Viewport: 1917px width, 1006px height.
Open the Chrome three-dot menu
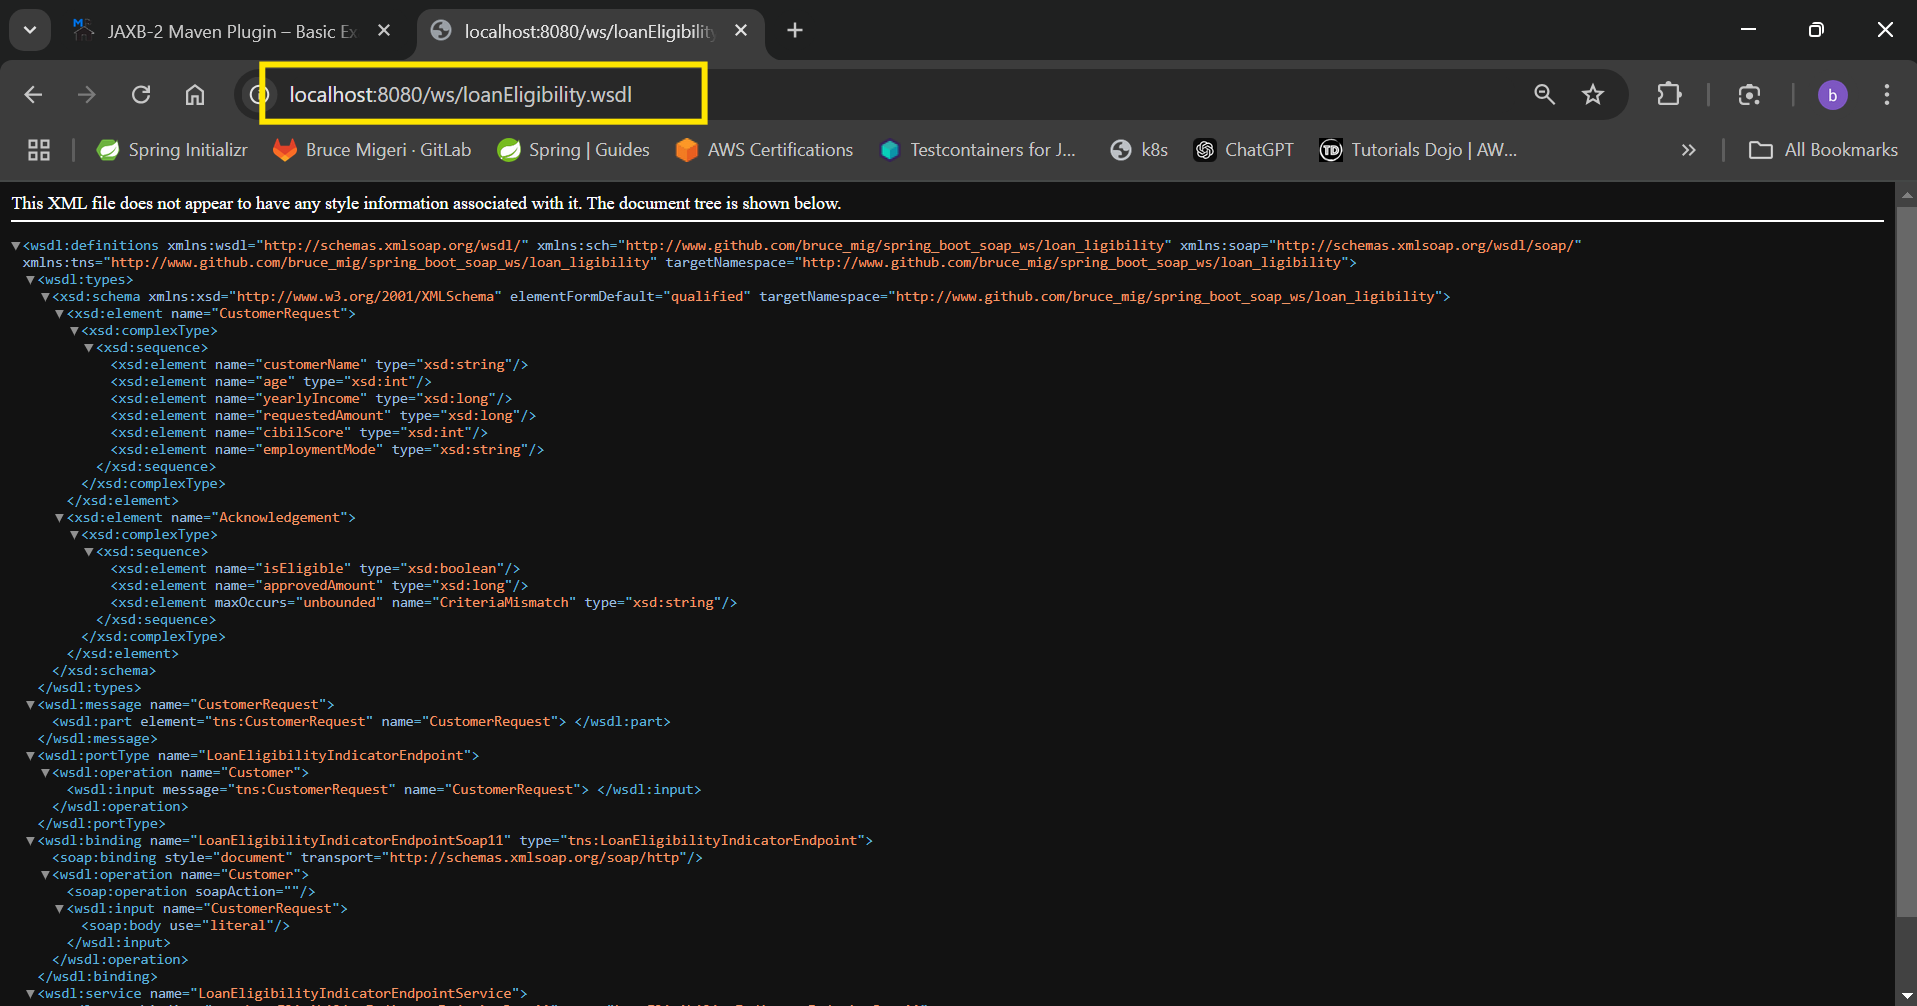1887,94
